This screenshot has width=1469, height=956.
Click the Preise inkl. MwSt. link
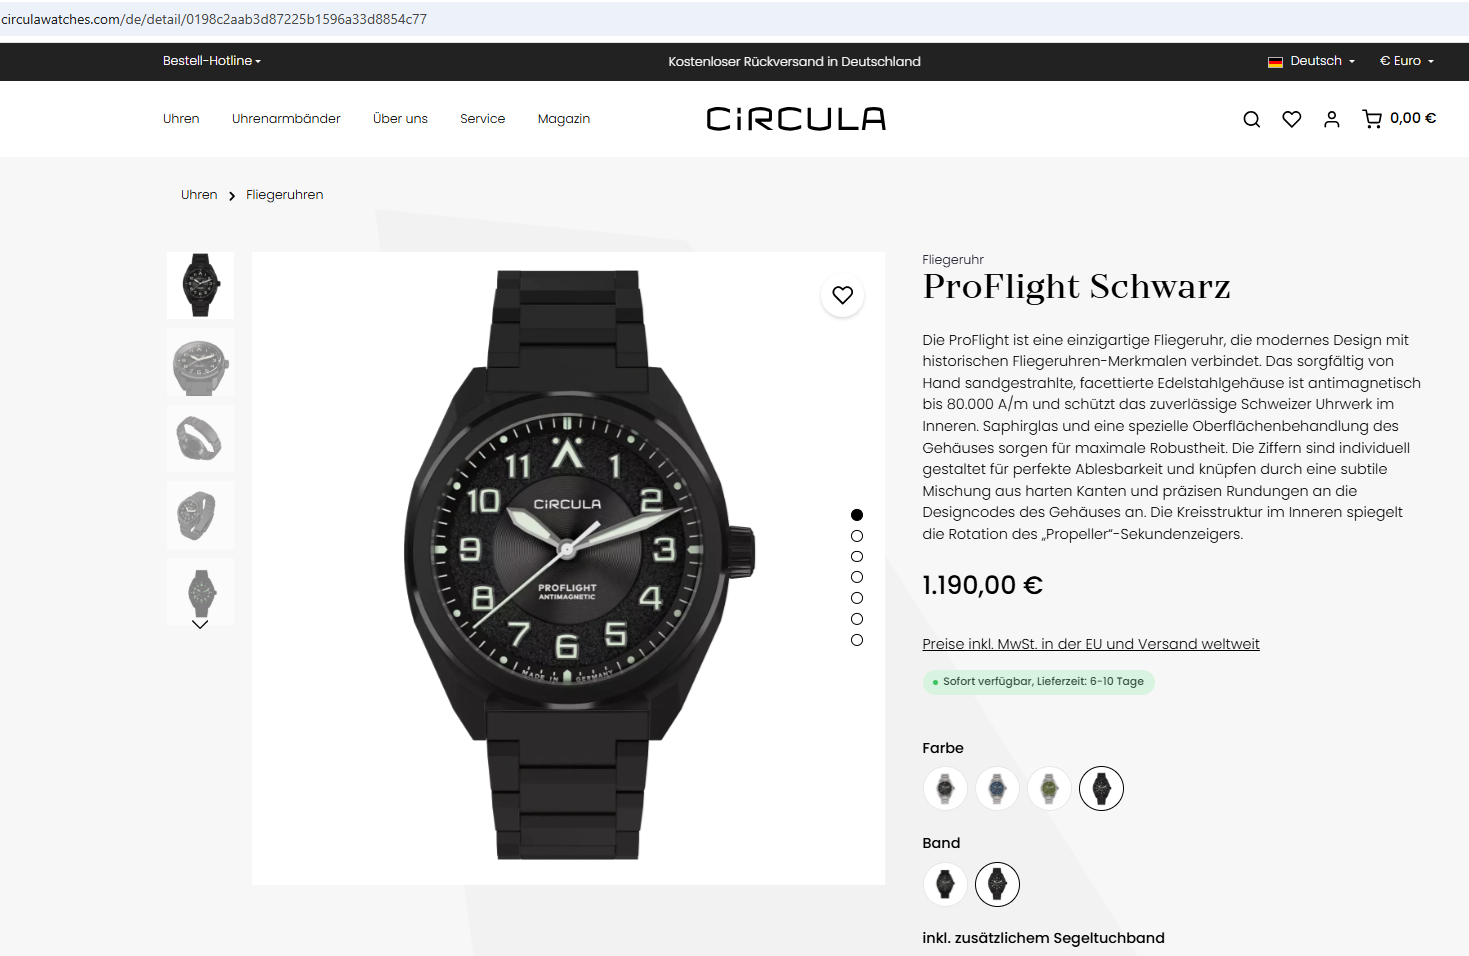1091,644
